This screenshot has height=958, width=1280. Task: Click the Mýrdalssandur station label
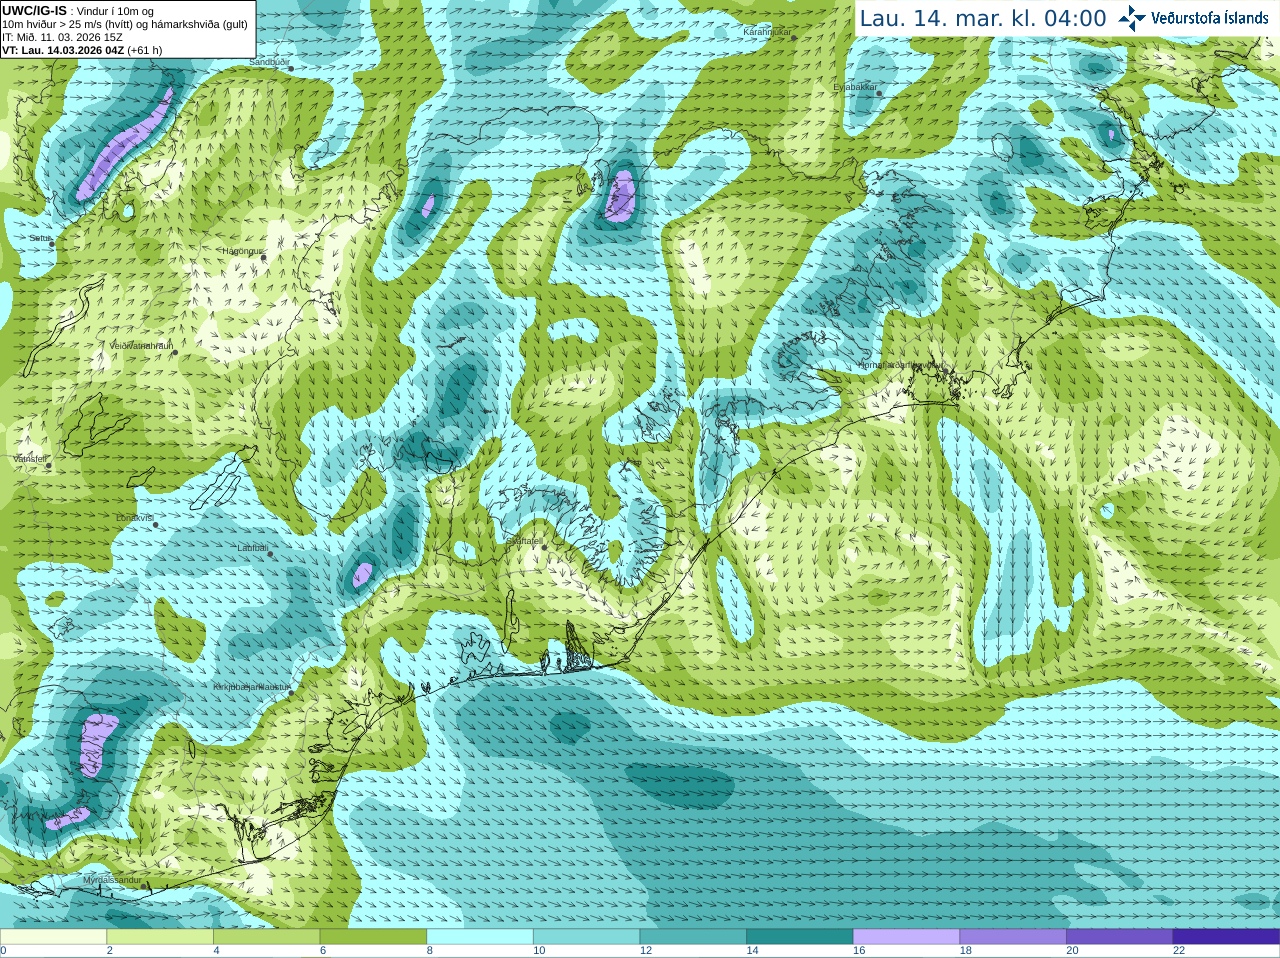coord(112,880)
